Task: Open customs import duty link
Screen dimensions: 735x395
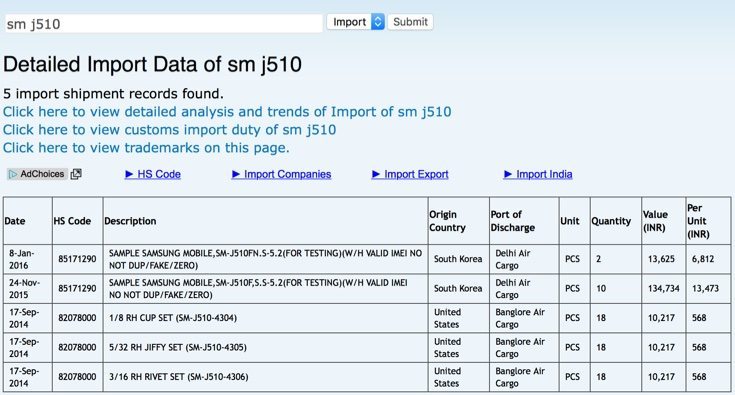Action: (x=169, y=130)
